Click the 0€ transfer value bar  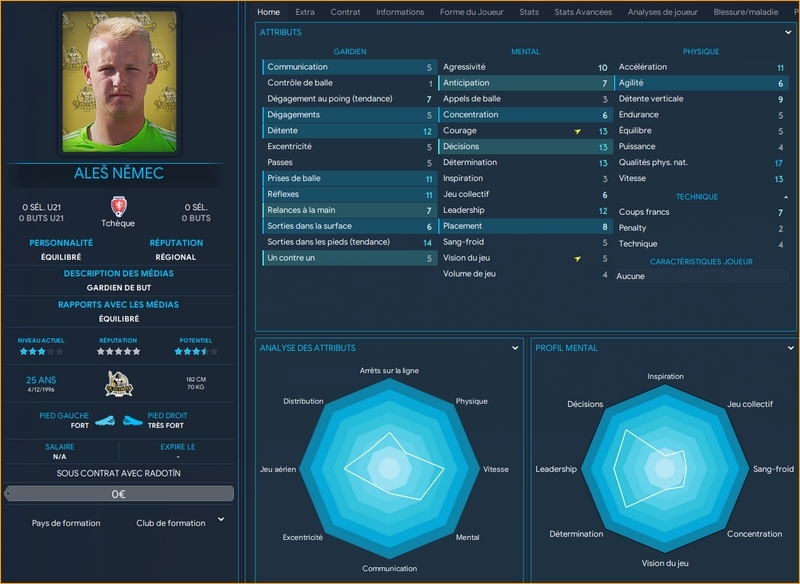119,494
